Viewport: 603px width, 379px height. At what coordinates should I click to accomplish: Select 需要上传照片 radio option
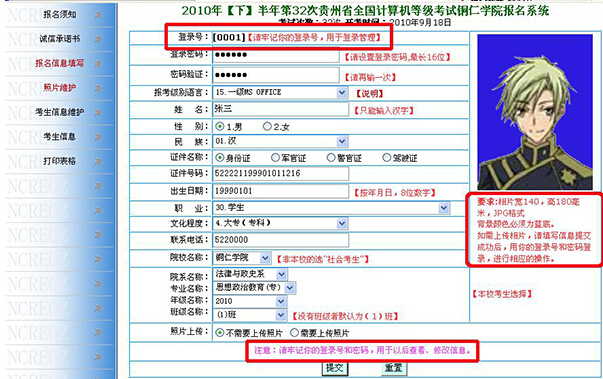pyautogui.click(x=295, y=332)
